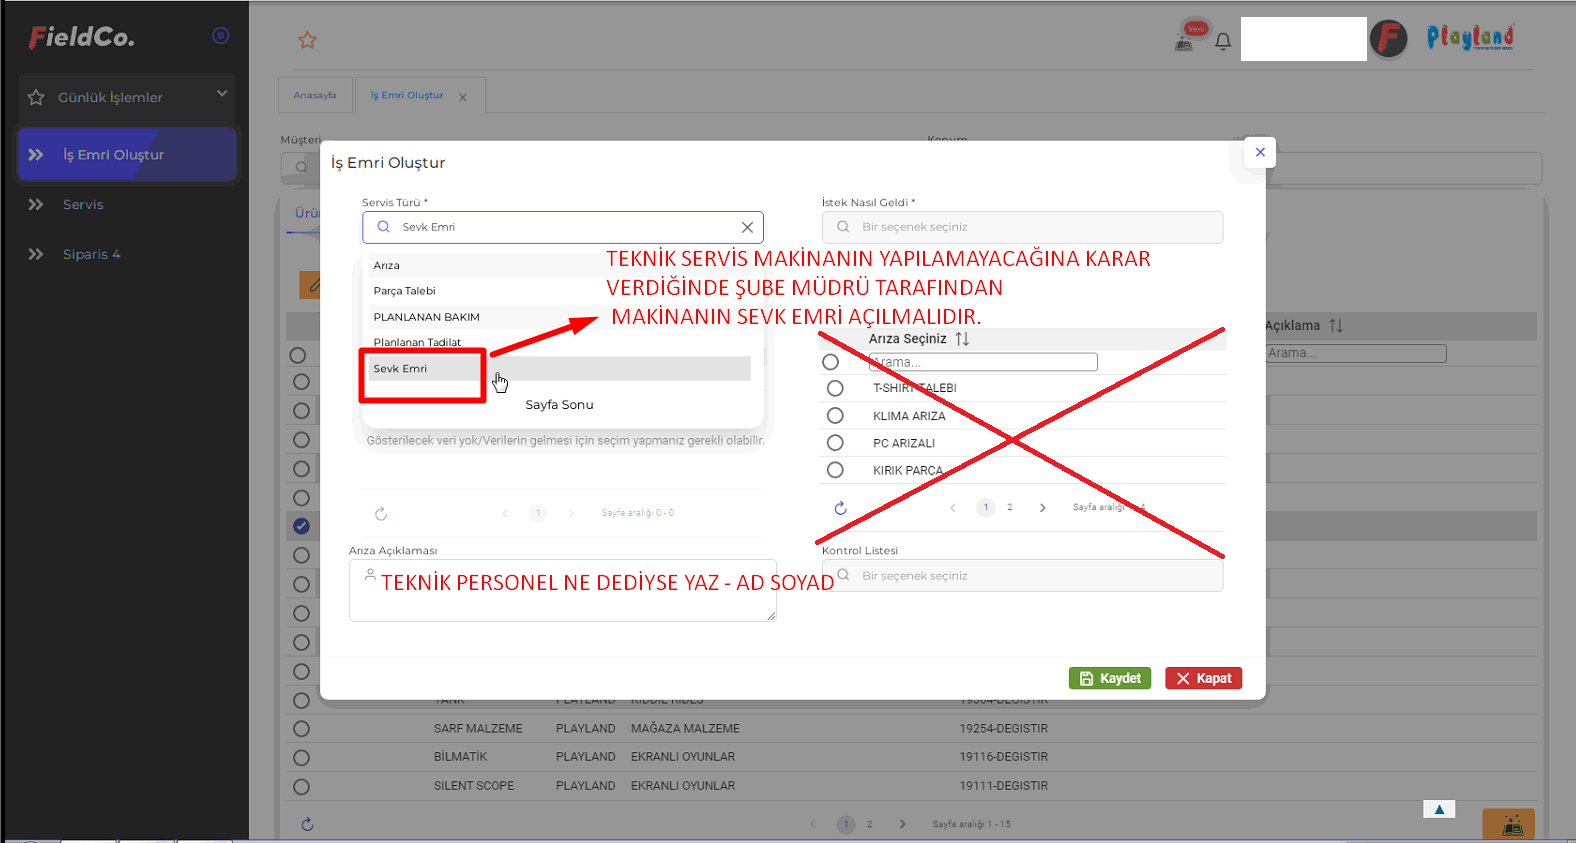
Task: Refresh the Arıza Seçiniz list
Action: [840, 508]
